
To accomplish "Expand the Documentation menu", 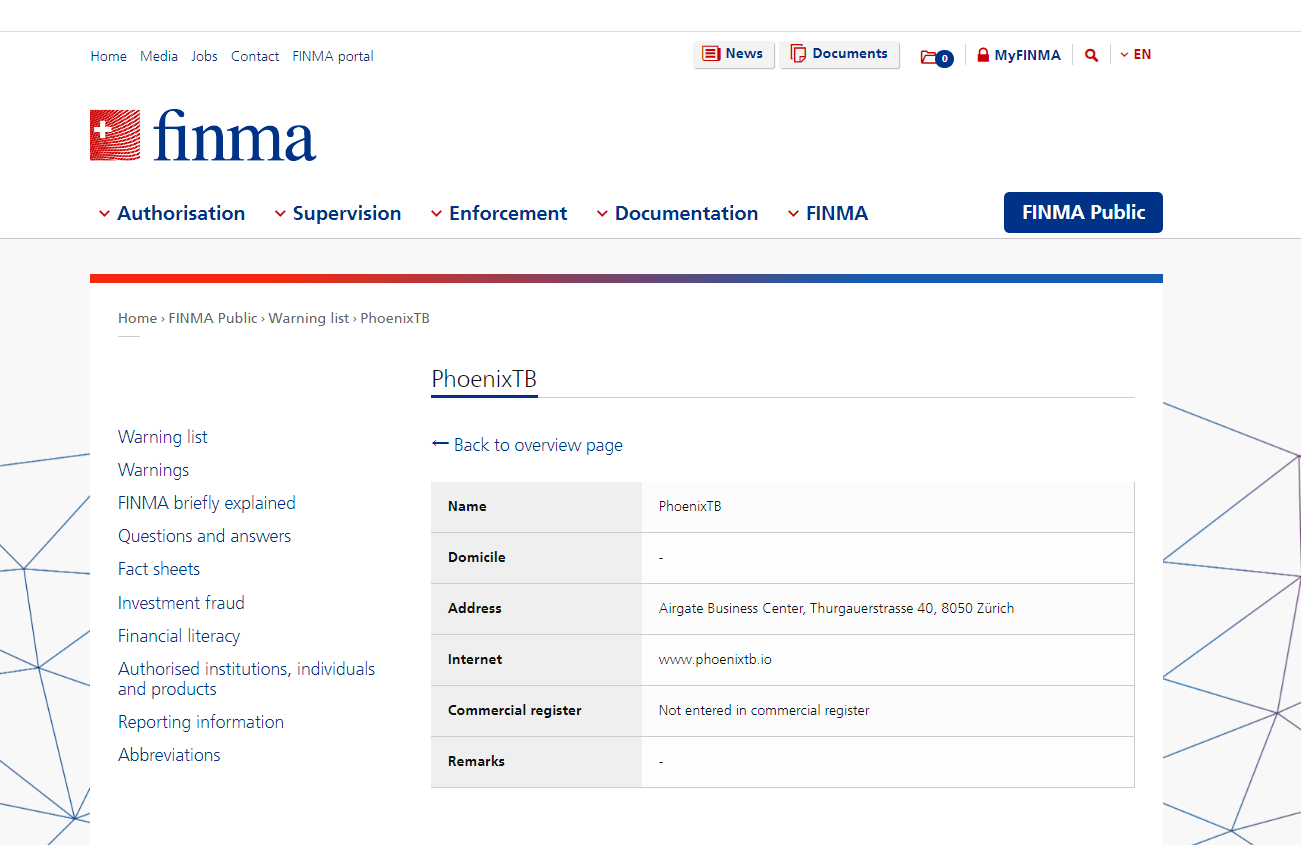I will click(x=677, y=213).
